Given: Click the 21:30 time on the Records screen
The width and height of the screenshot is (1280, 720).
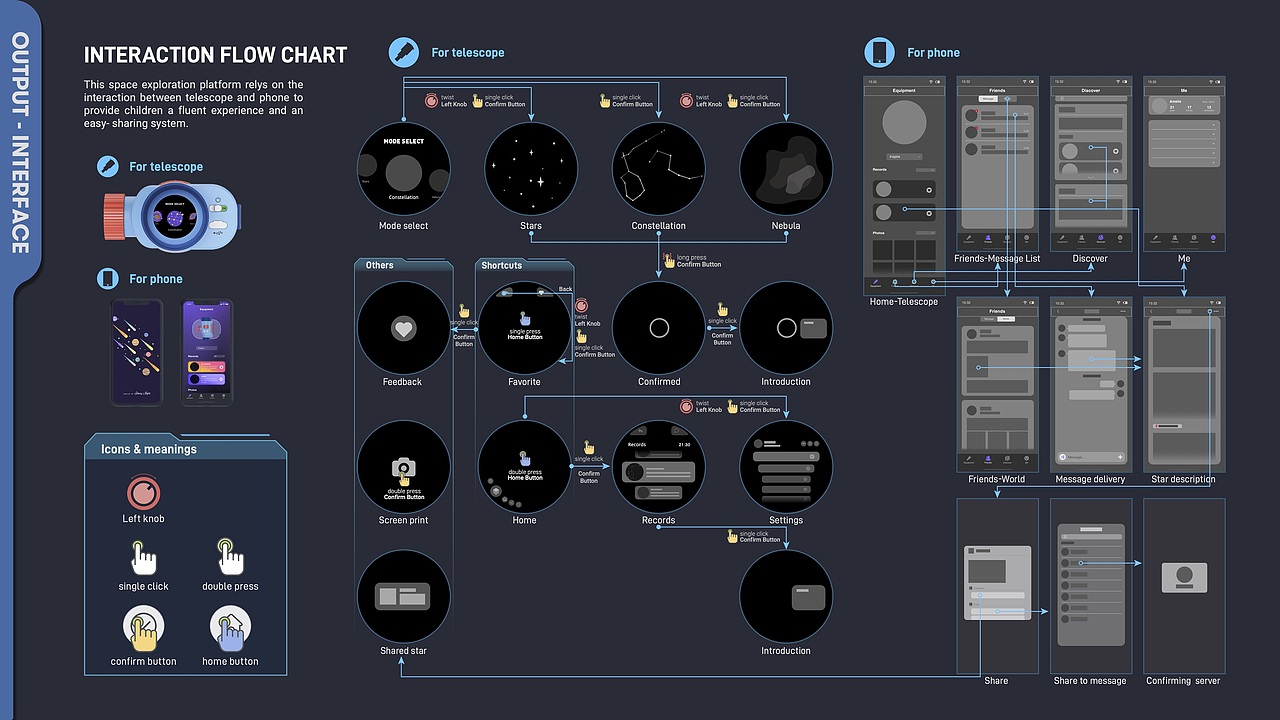Looking at the screenshot, I should coord(684,444).
